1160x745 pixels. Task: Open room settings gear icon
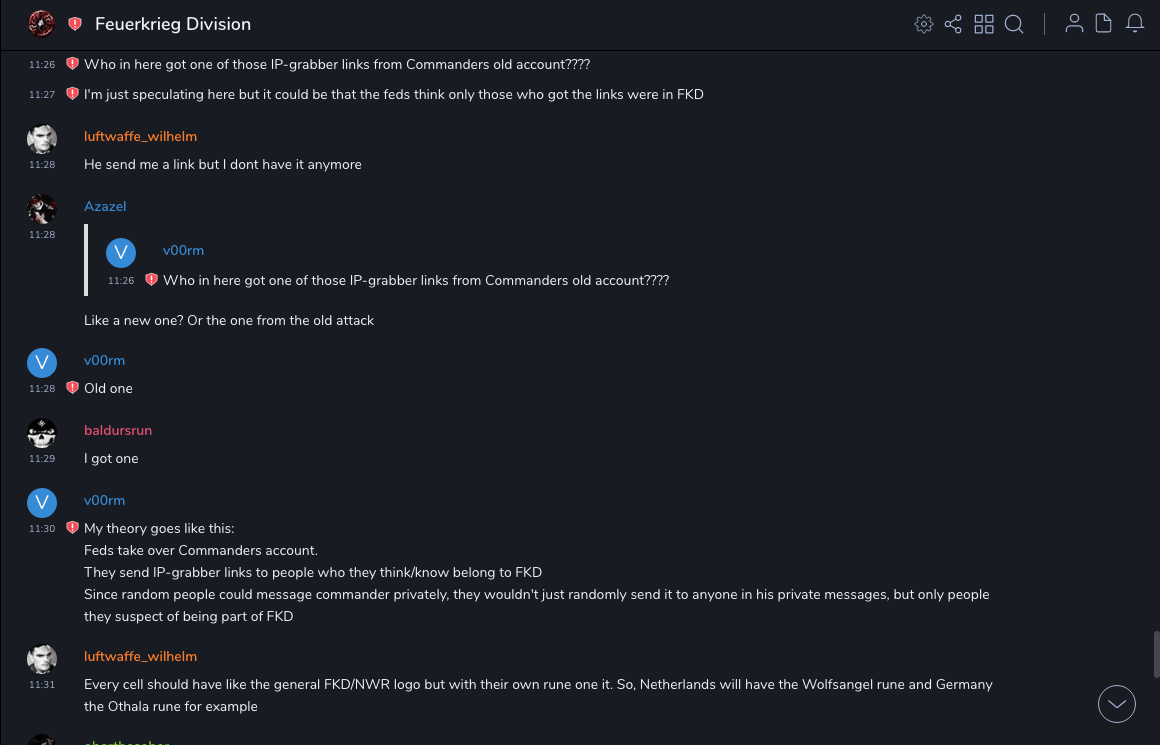click(924, 24)
